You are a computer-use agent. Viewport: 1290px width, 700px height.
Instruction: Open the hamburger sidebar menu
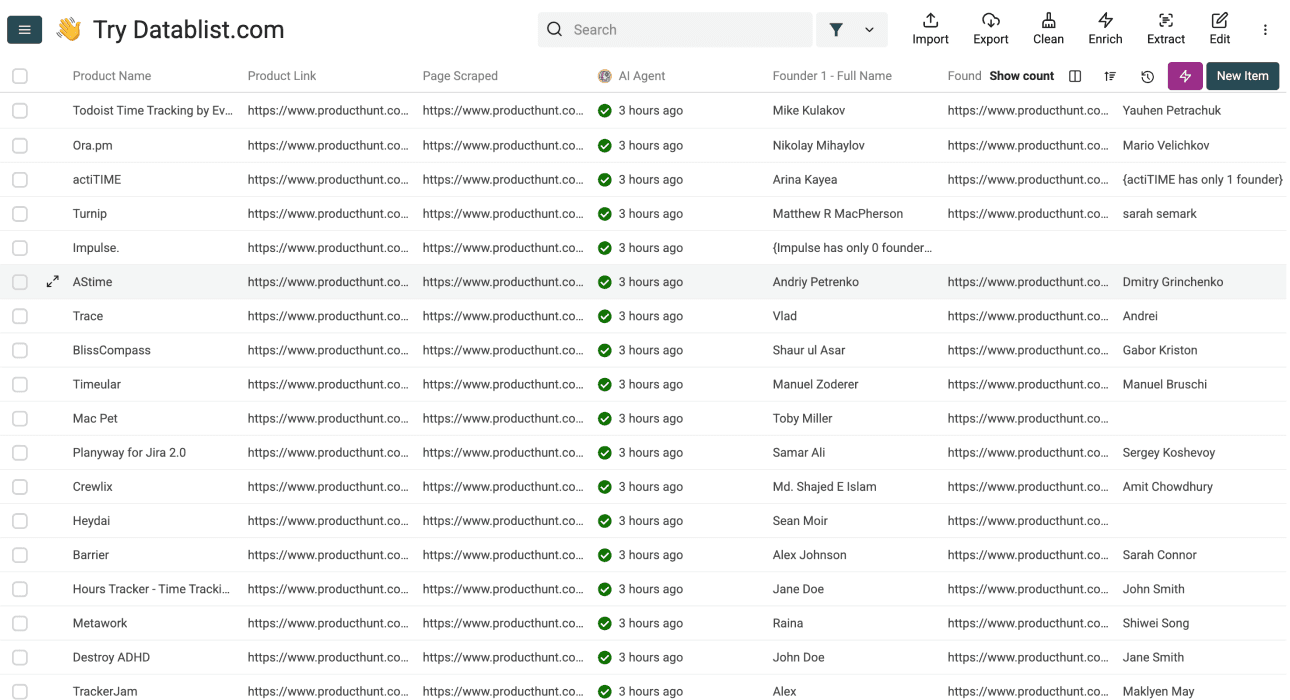pyautogui.click(x=24, y=29)
